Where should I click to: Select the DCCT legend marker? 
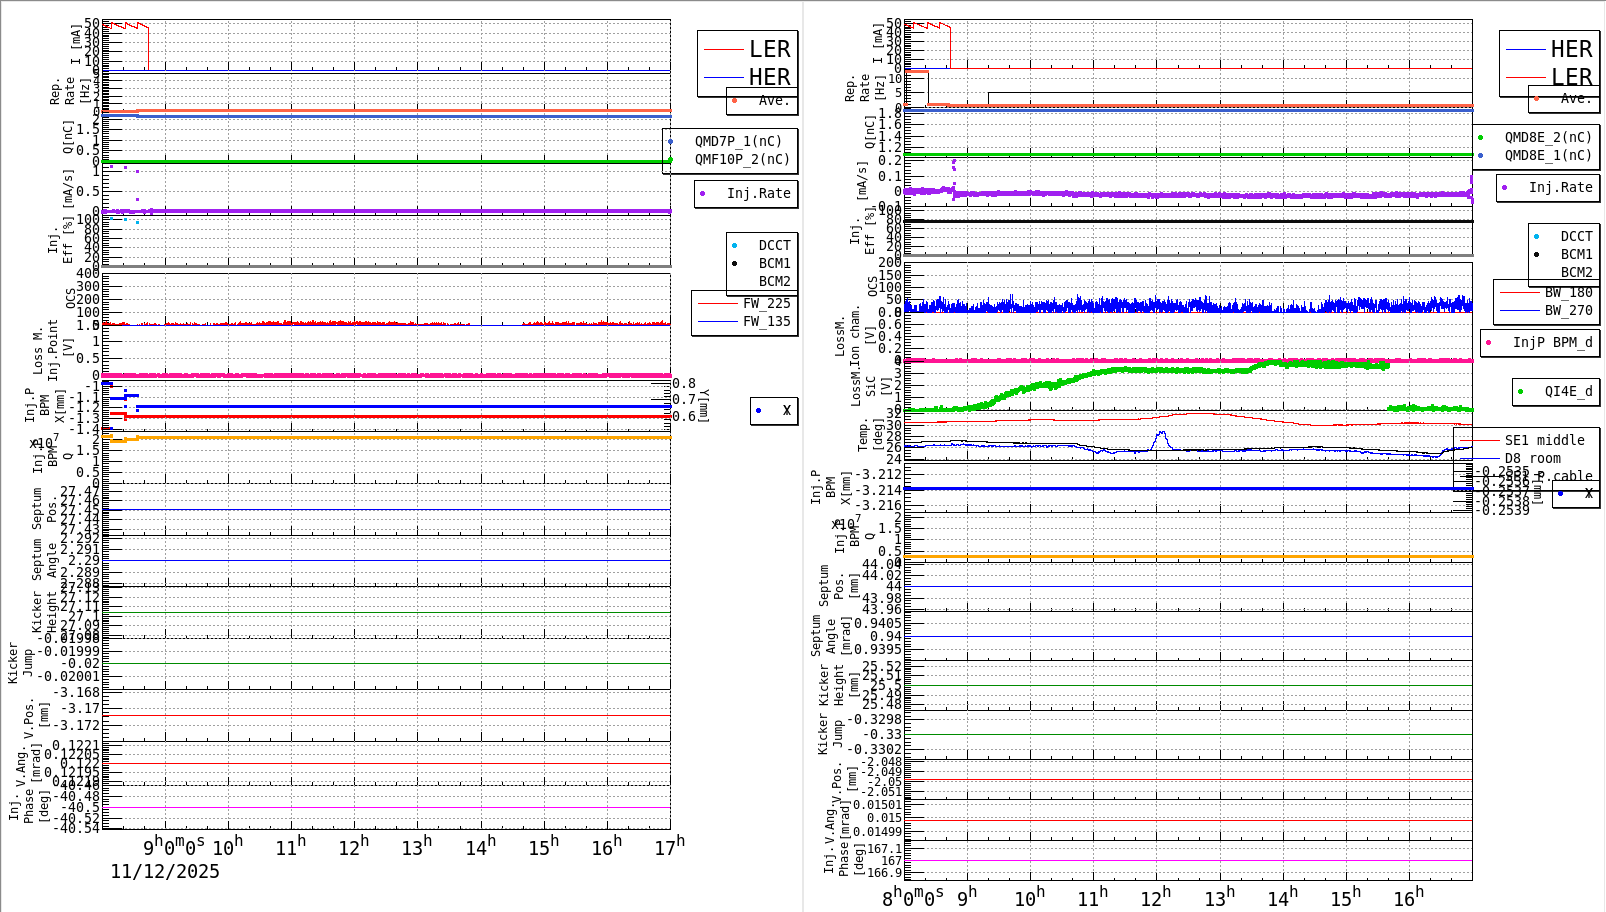(x=737, y=243)
